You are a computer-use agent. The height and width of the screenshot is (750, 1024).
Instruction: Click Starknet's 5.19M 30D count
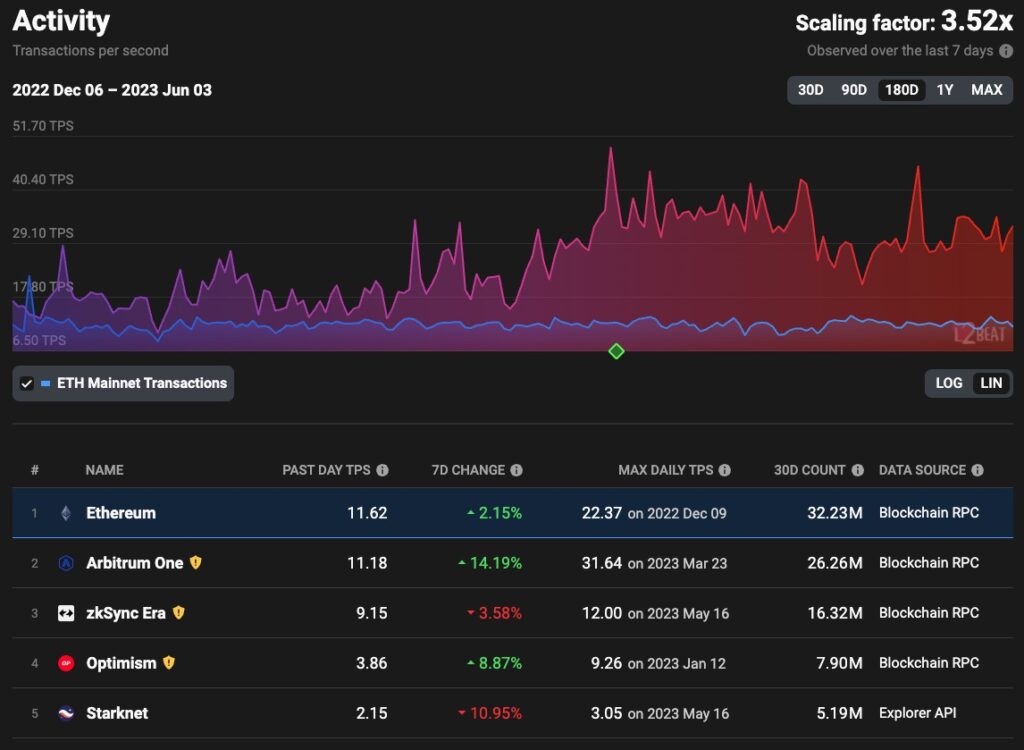(839, 713)
